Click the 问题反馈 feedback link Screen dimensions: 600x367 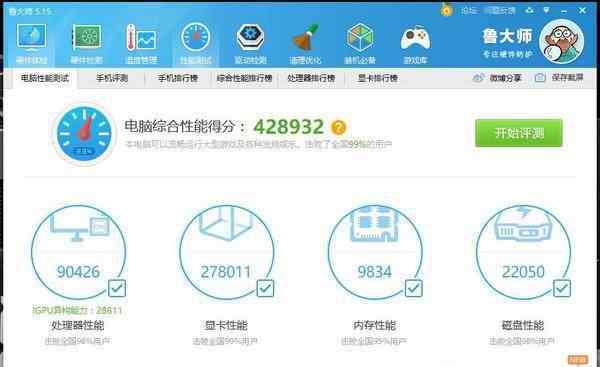pyautogui.click(x=500, y=11)
